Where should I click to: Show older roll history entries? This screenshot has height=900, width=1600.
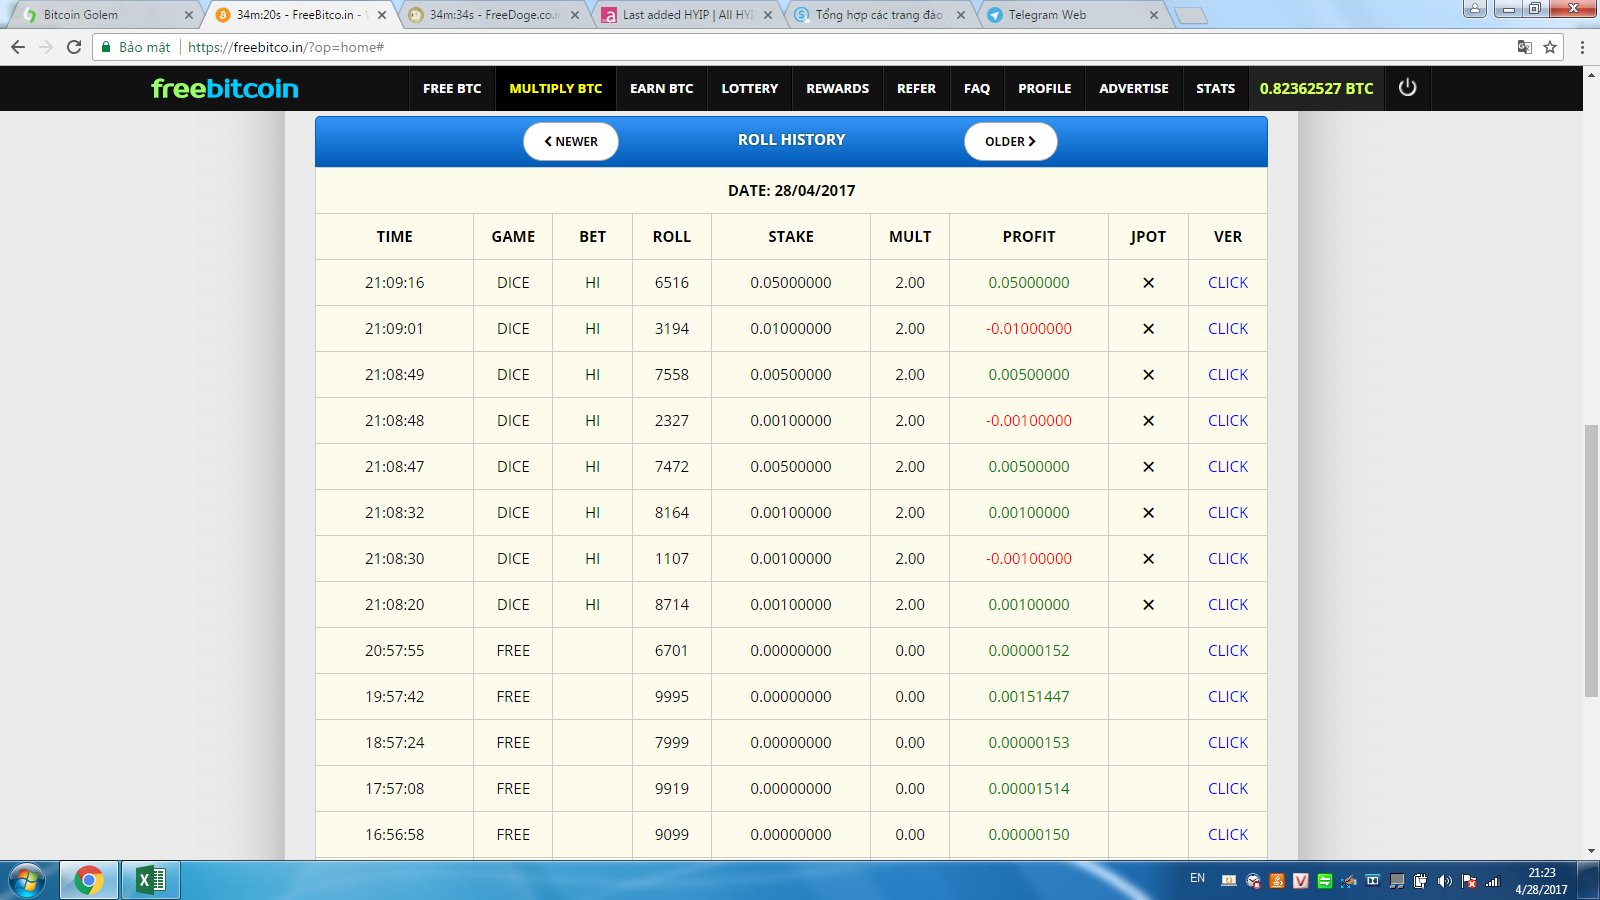[1010, 142]
